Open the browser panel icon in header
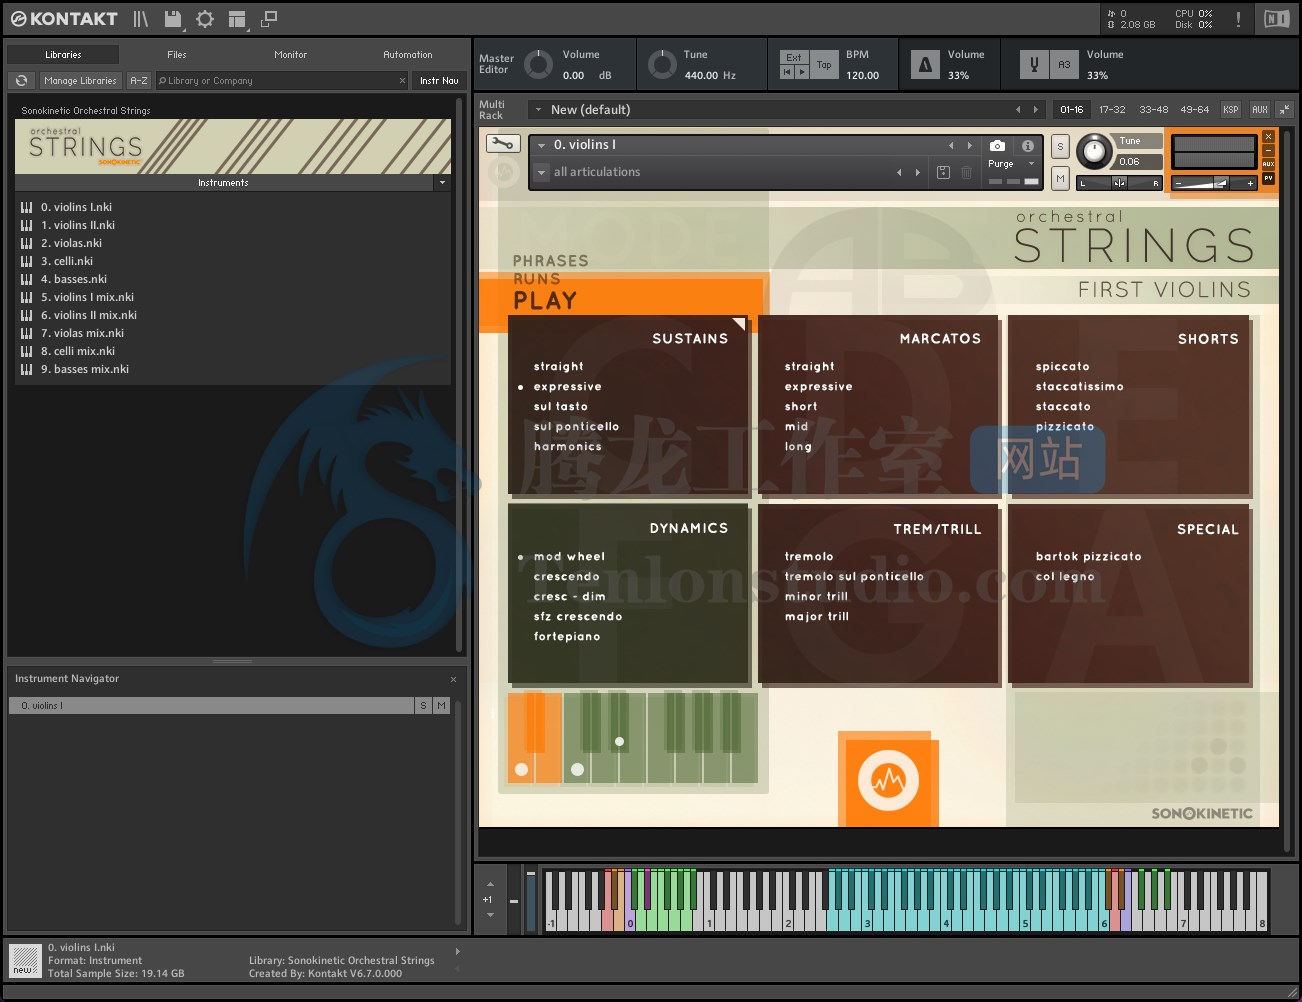This screenshot has height=1002, width=1302. tap(141, 19)
